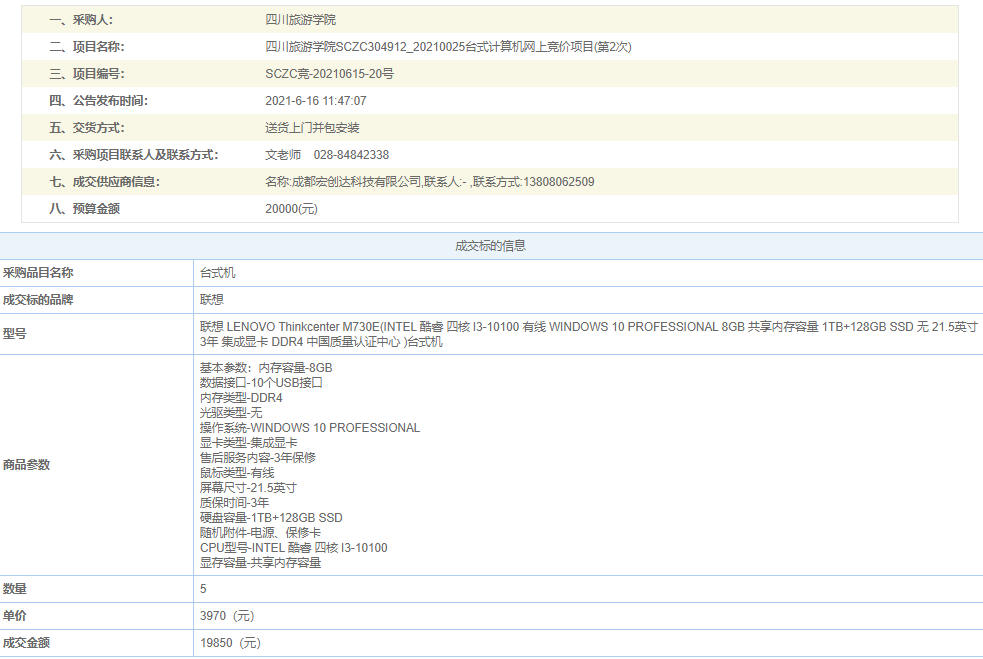
Task: Select the row label 数量
Action: point(14,589)
